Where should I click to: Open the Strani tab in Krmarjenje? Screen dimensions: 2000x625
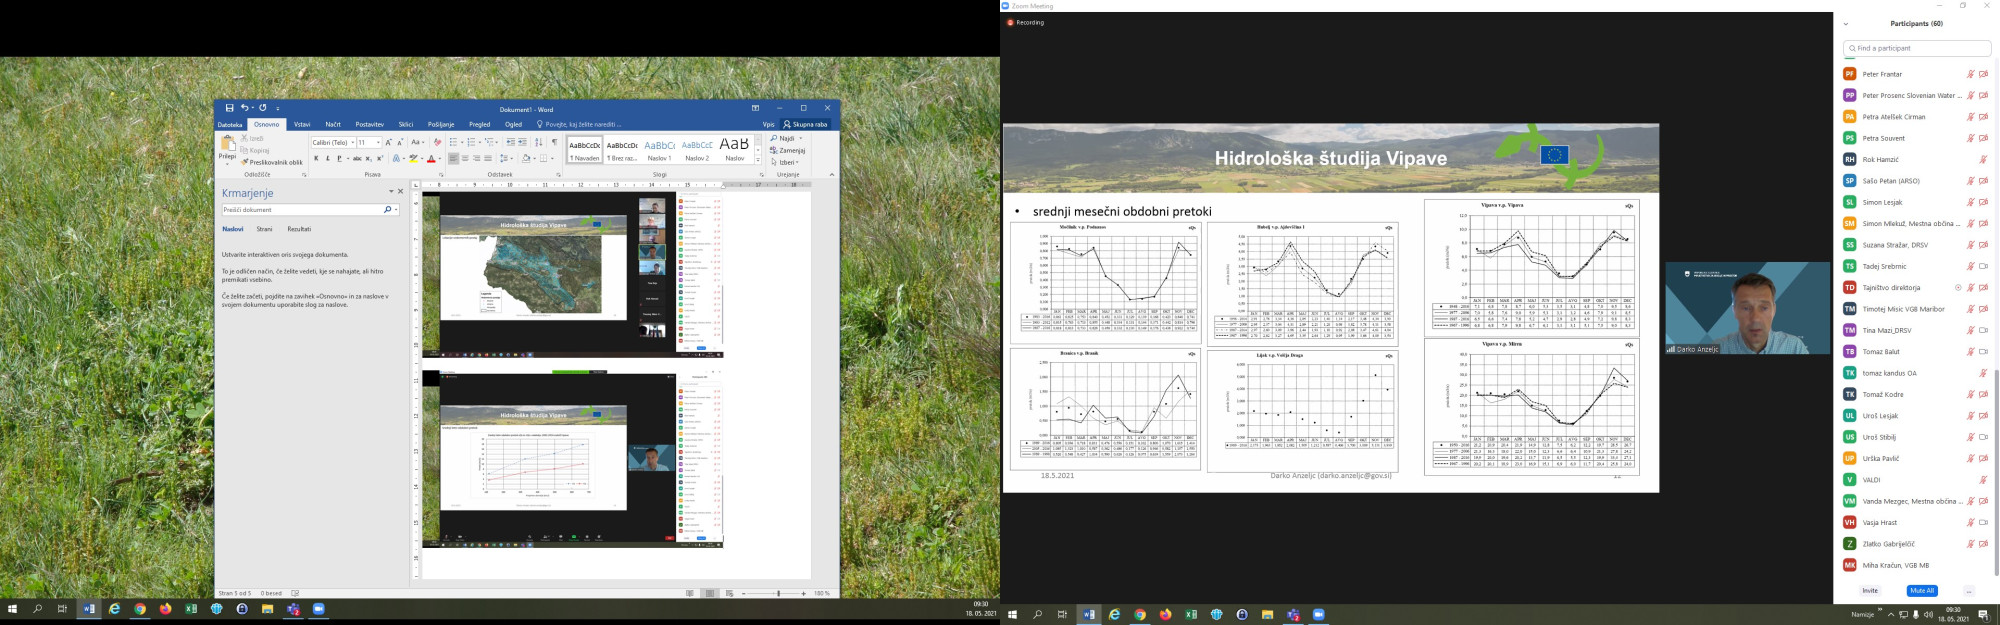pos(265,229)
